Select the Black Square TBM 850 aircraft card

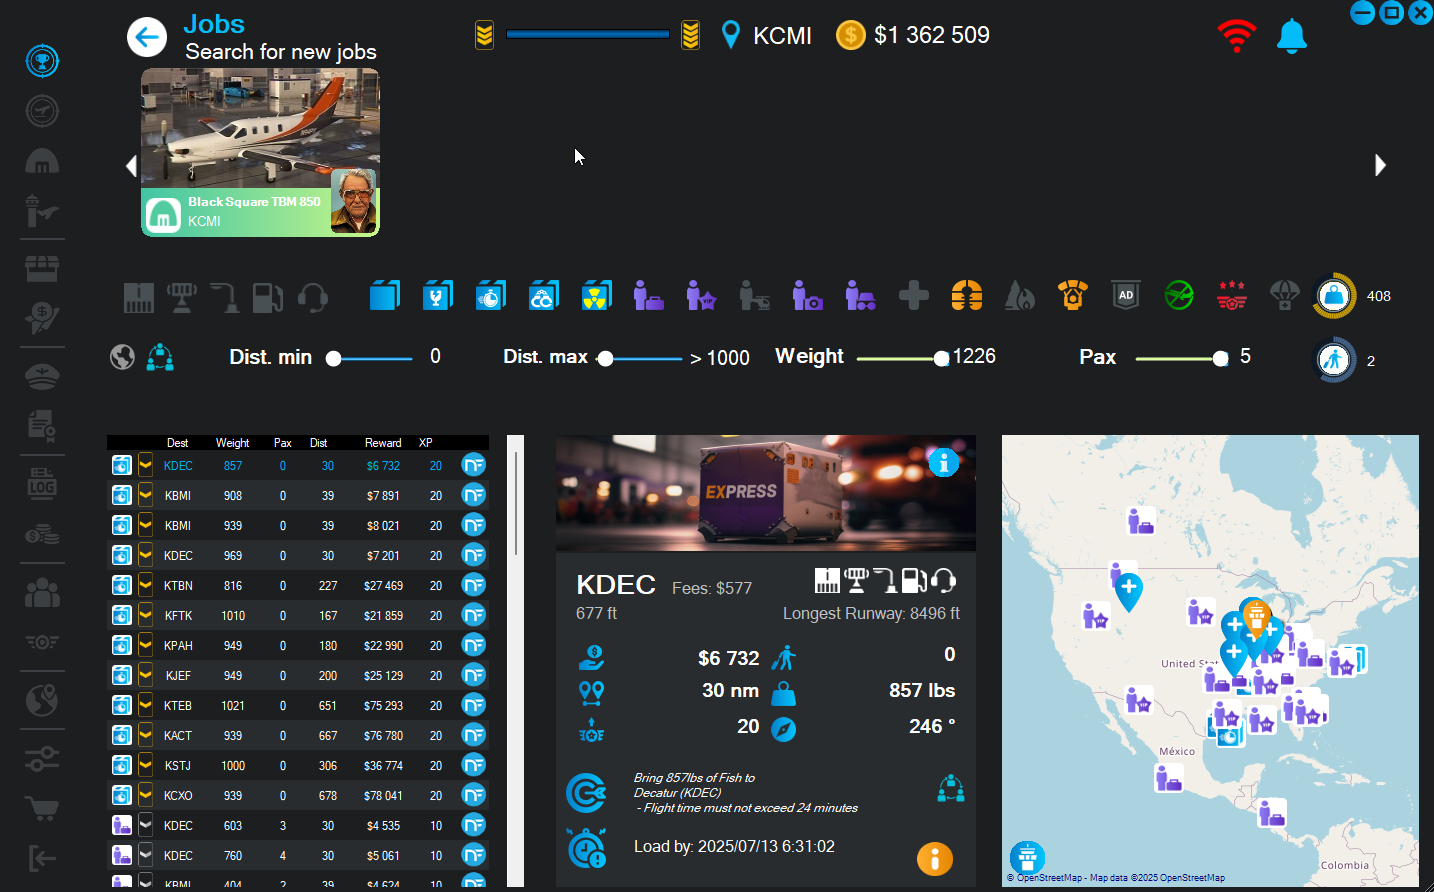point(260,152)
